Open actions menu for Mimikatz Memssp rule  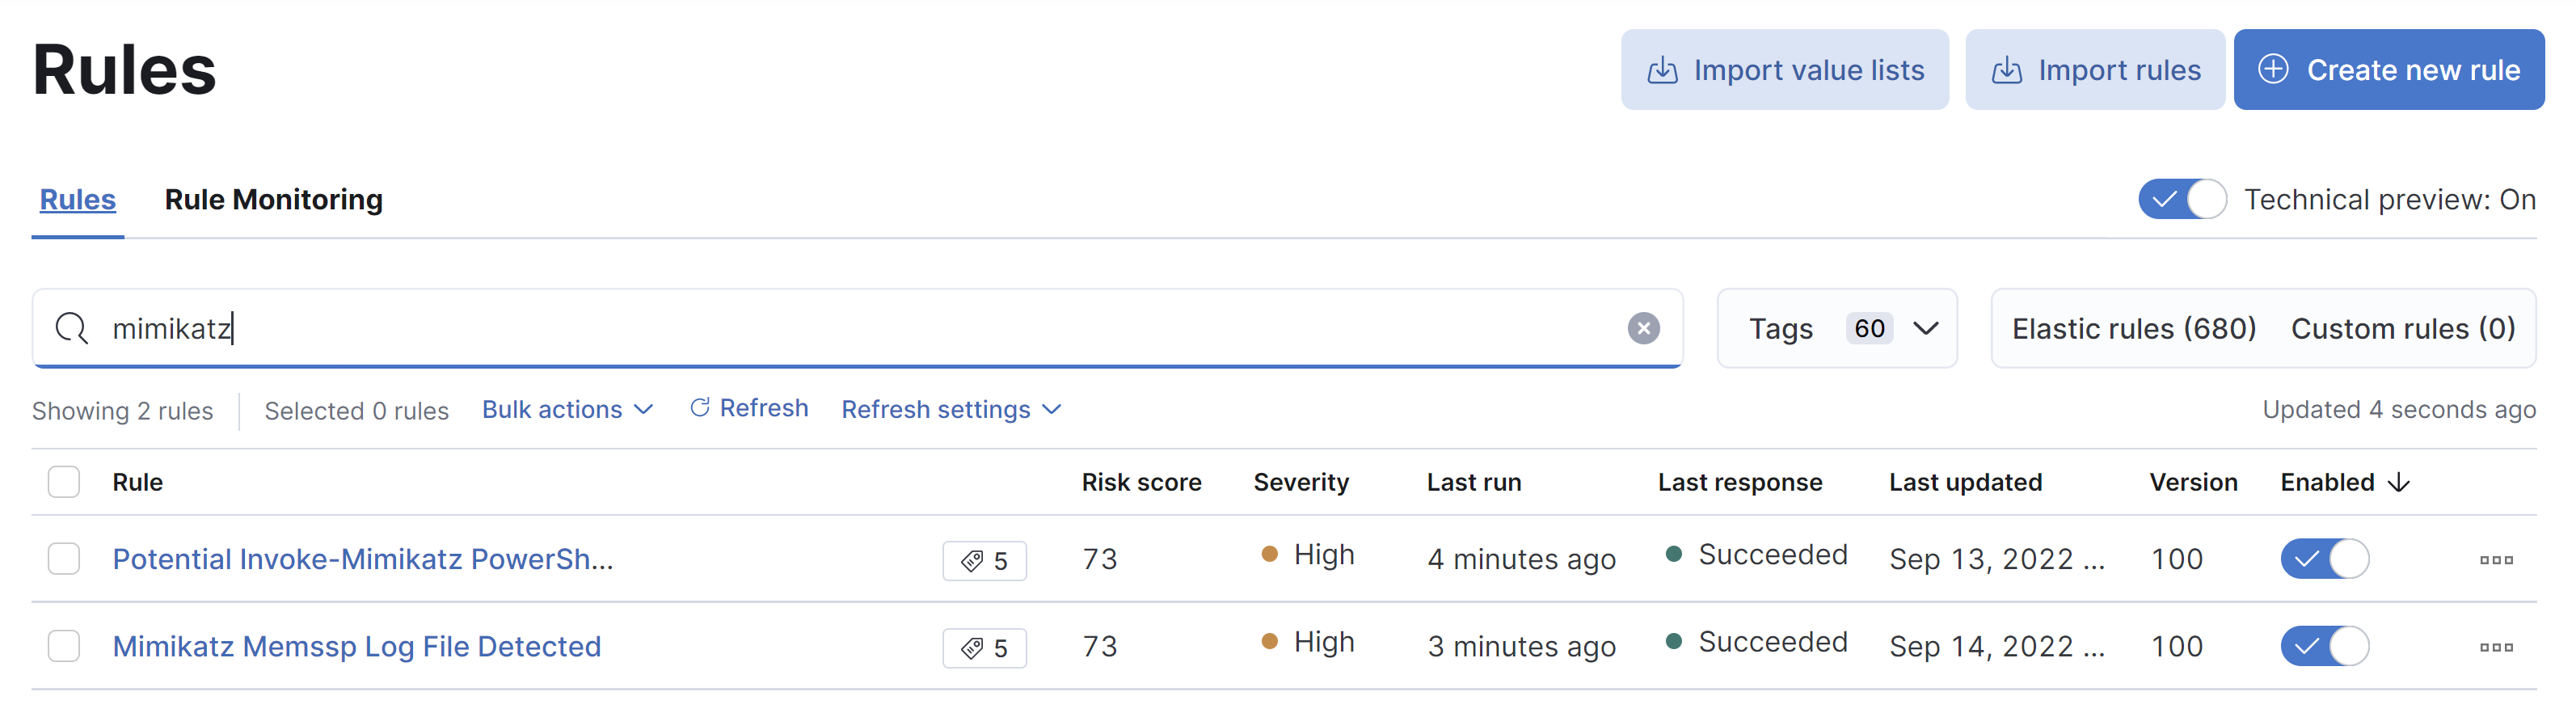point(2495,647)
